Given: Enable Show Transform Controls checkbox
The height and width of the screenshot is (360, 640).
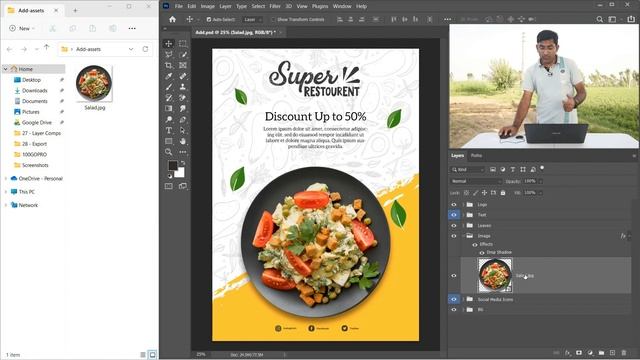Looking at the screenshot, I should click(x=273, y=19).
